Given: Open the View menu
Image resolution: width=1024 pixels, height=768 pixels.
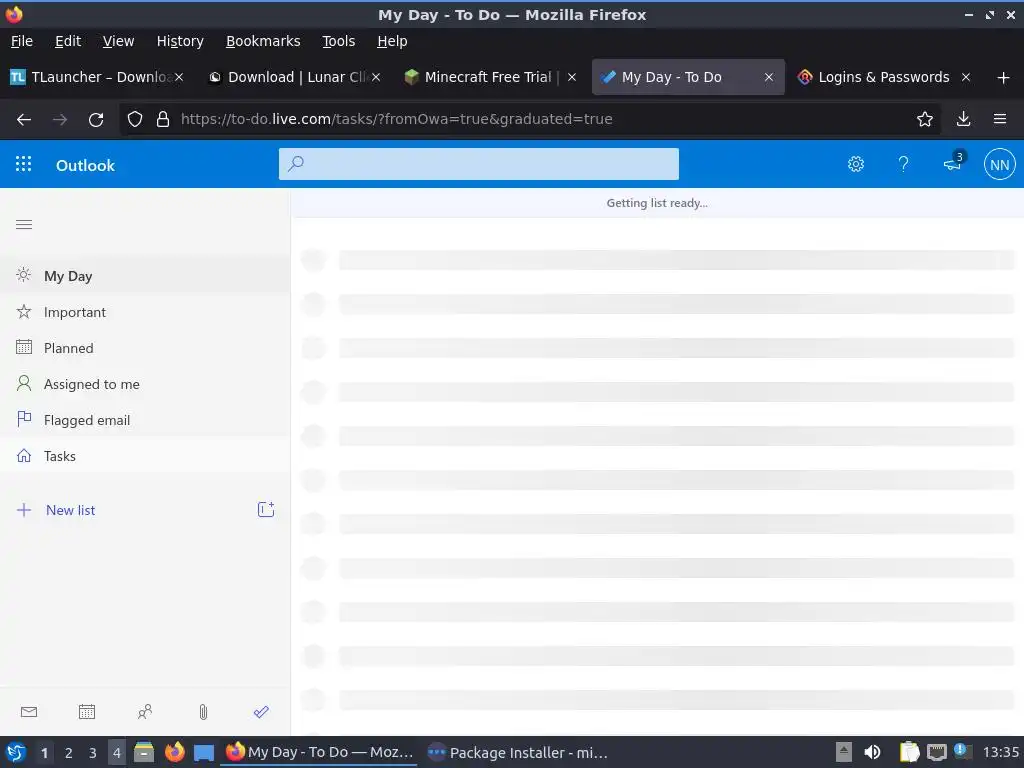Looking at the screenshot, I should [x=118, y=41].
